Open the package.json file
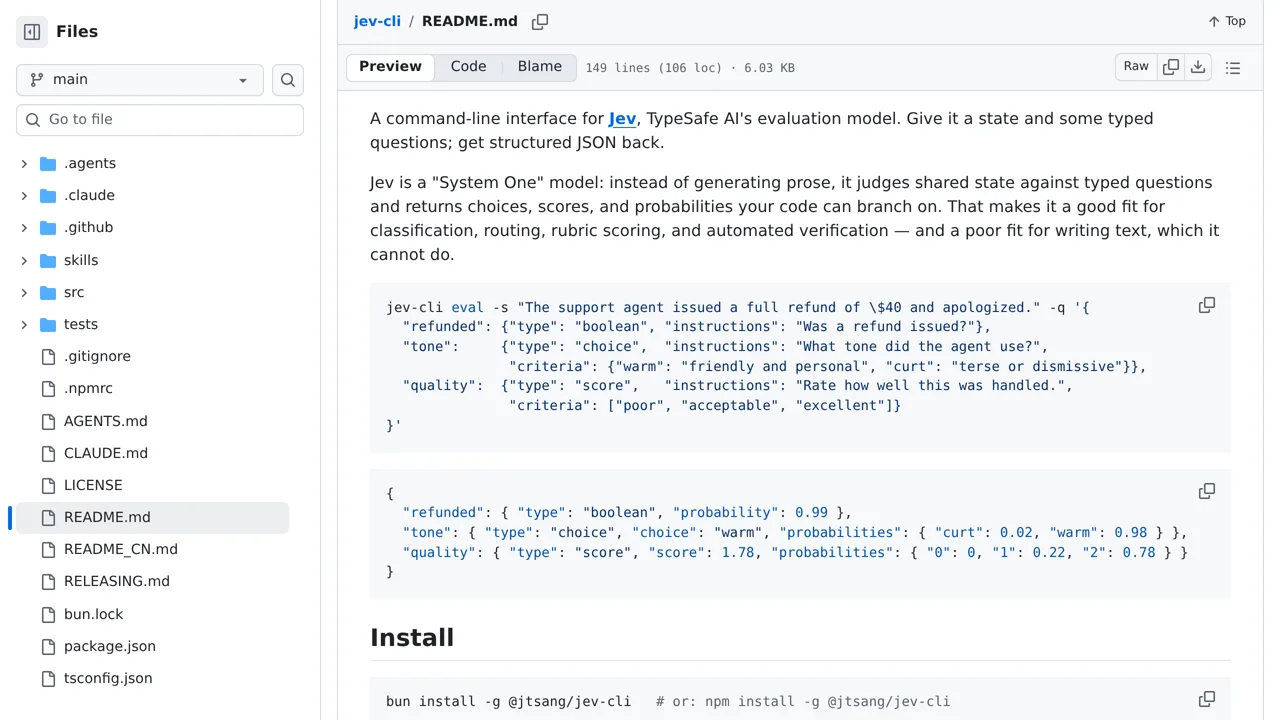The image size is (1280, 720). tap(110, 646)
